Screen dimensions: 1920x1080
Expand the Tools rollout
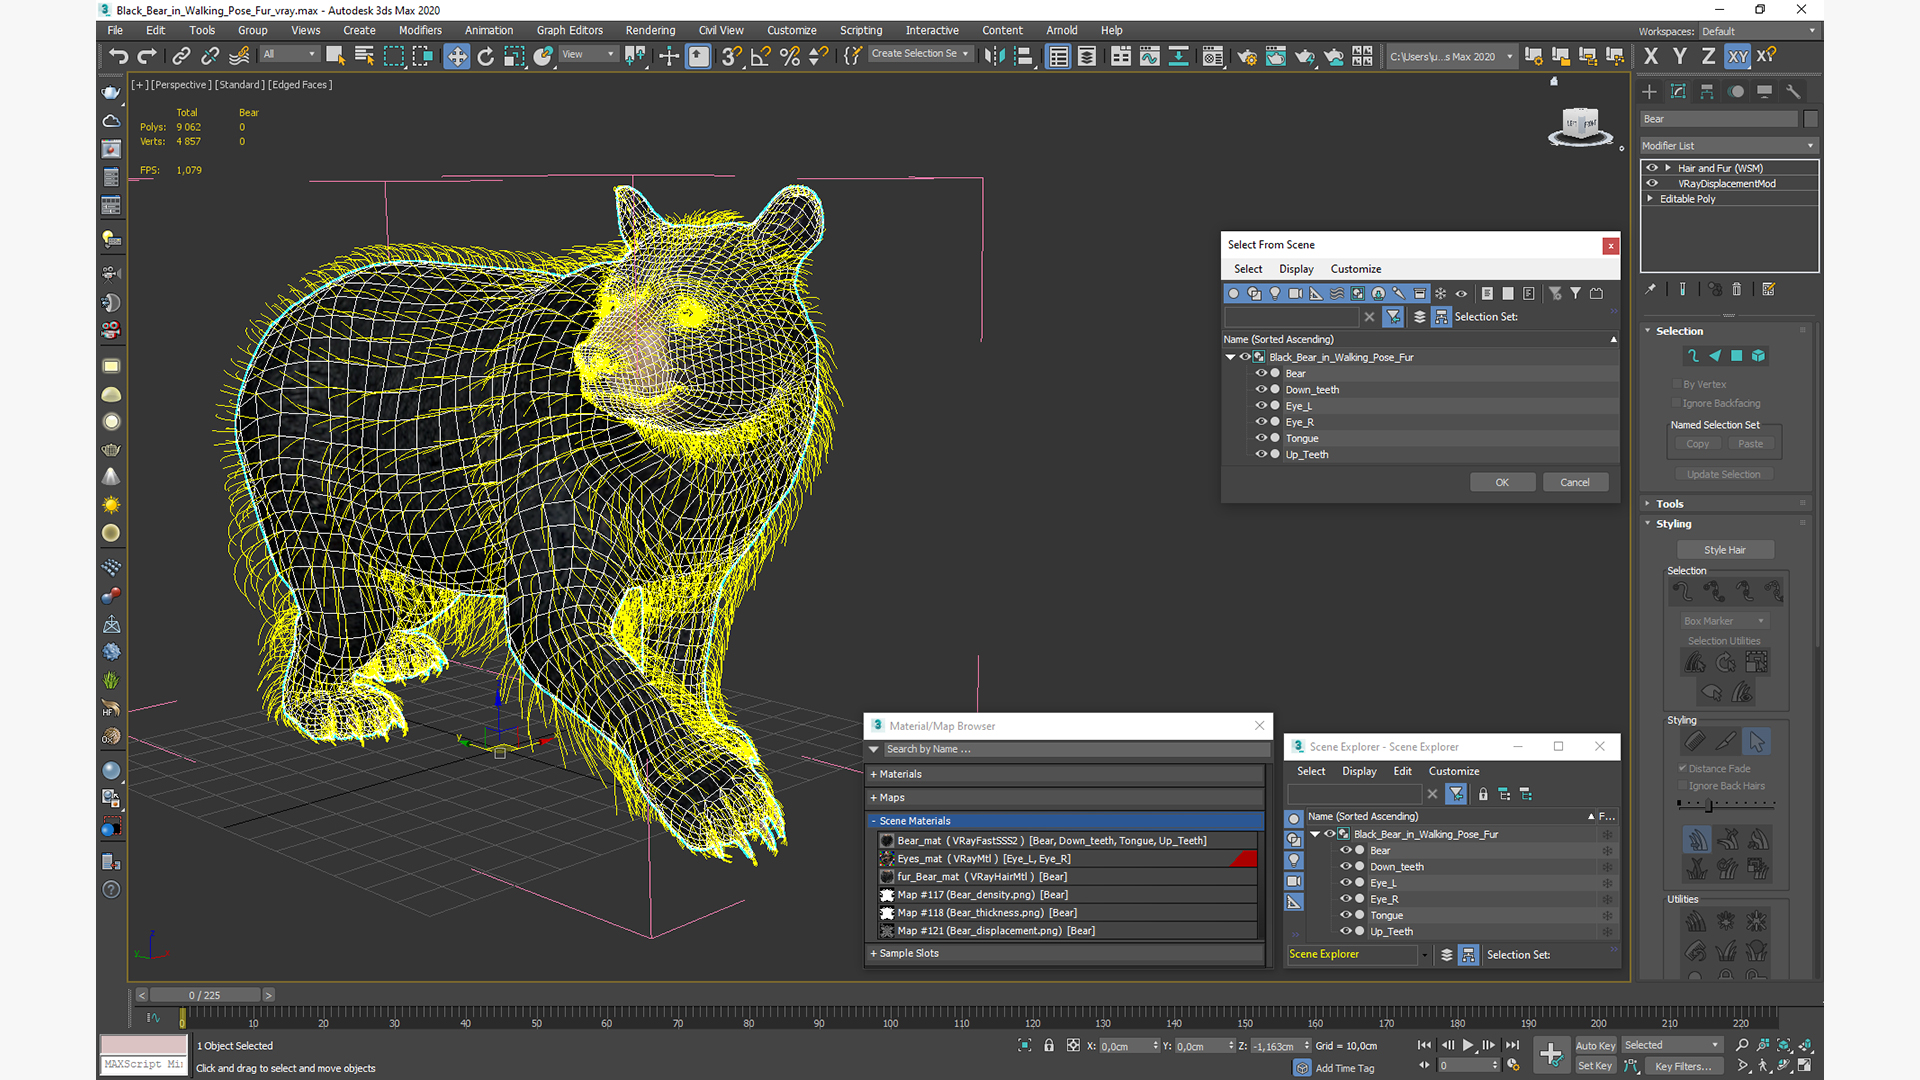point(1670,504)
